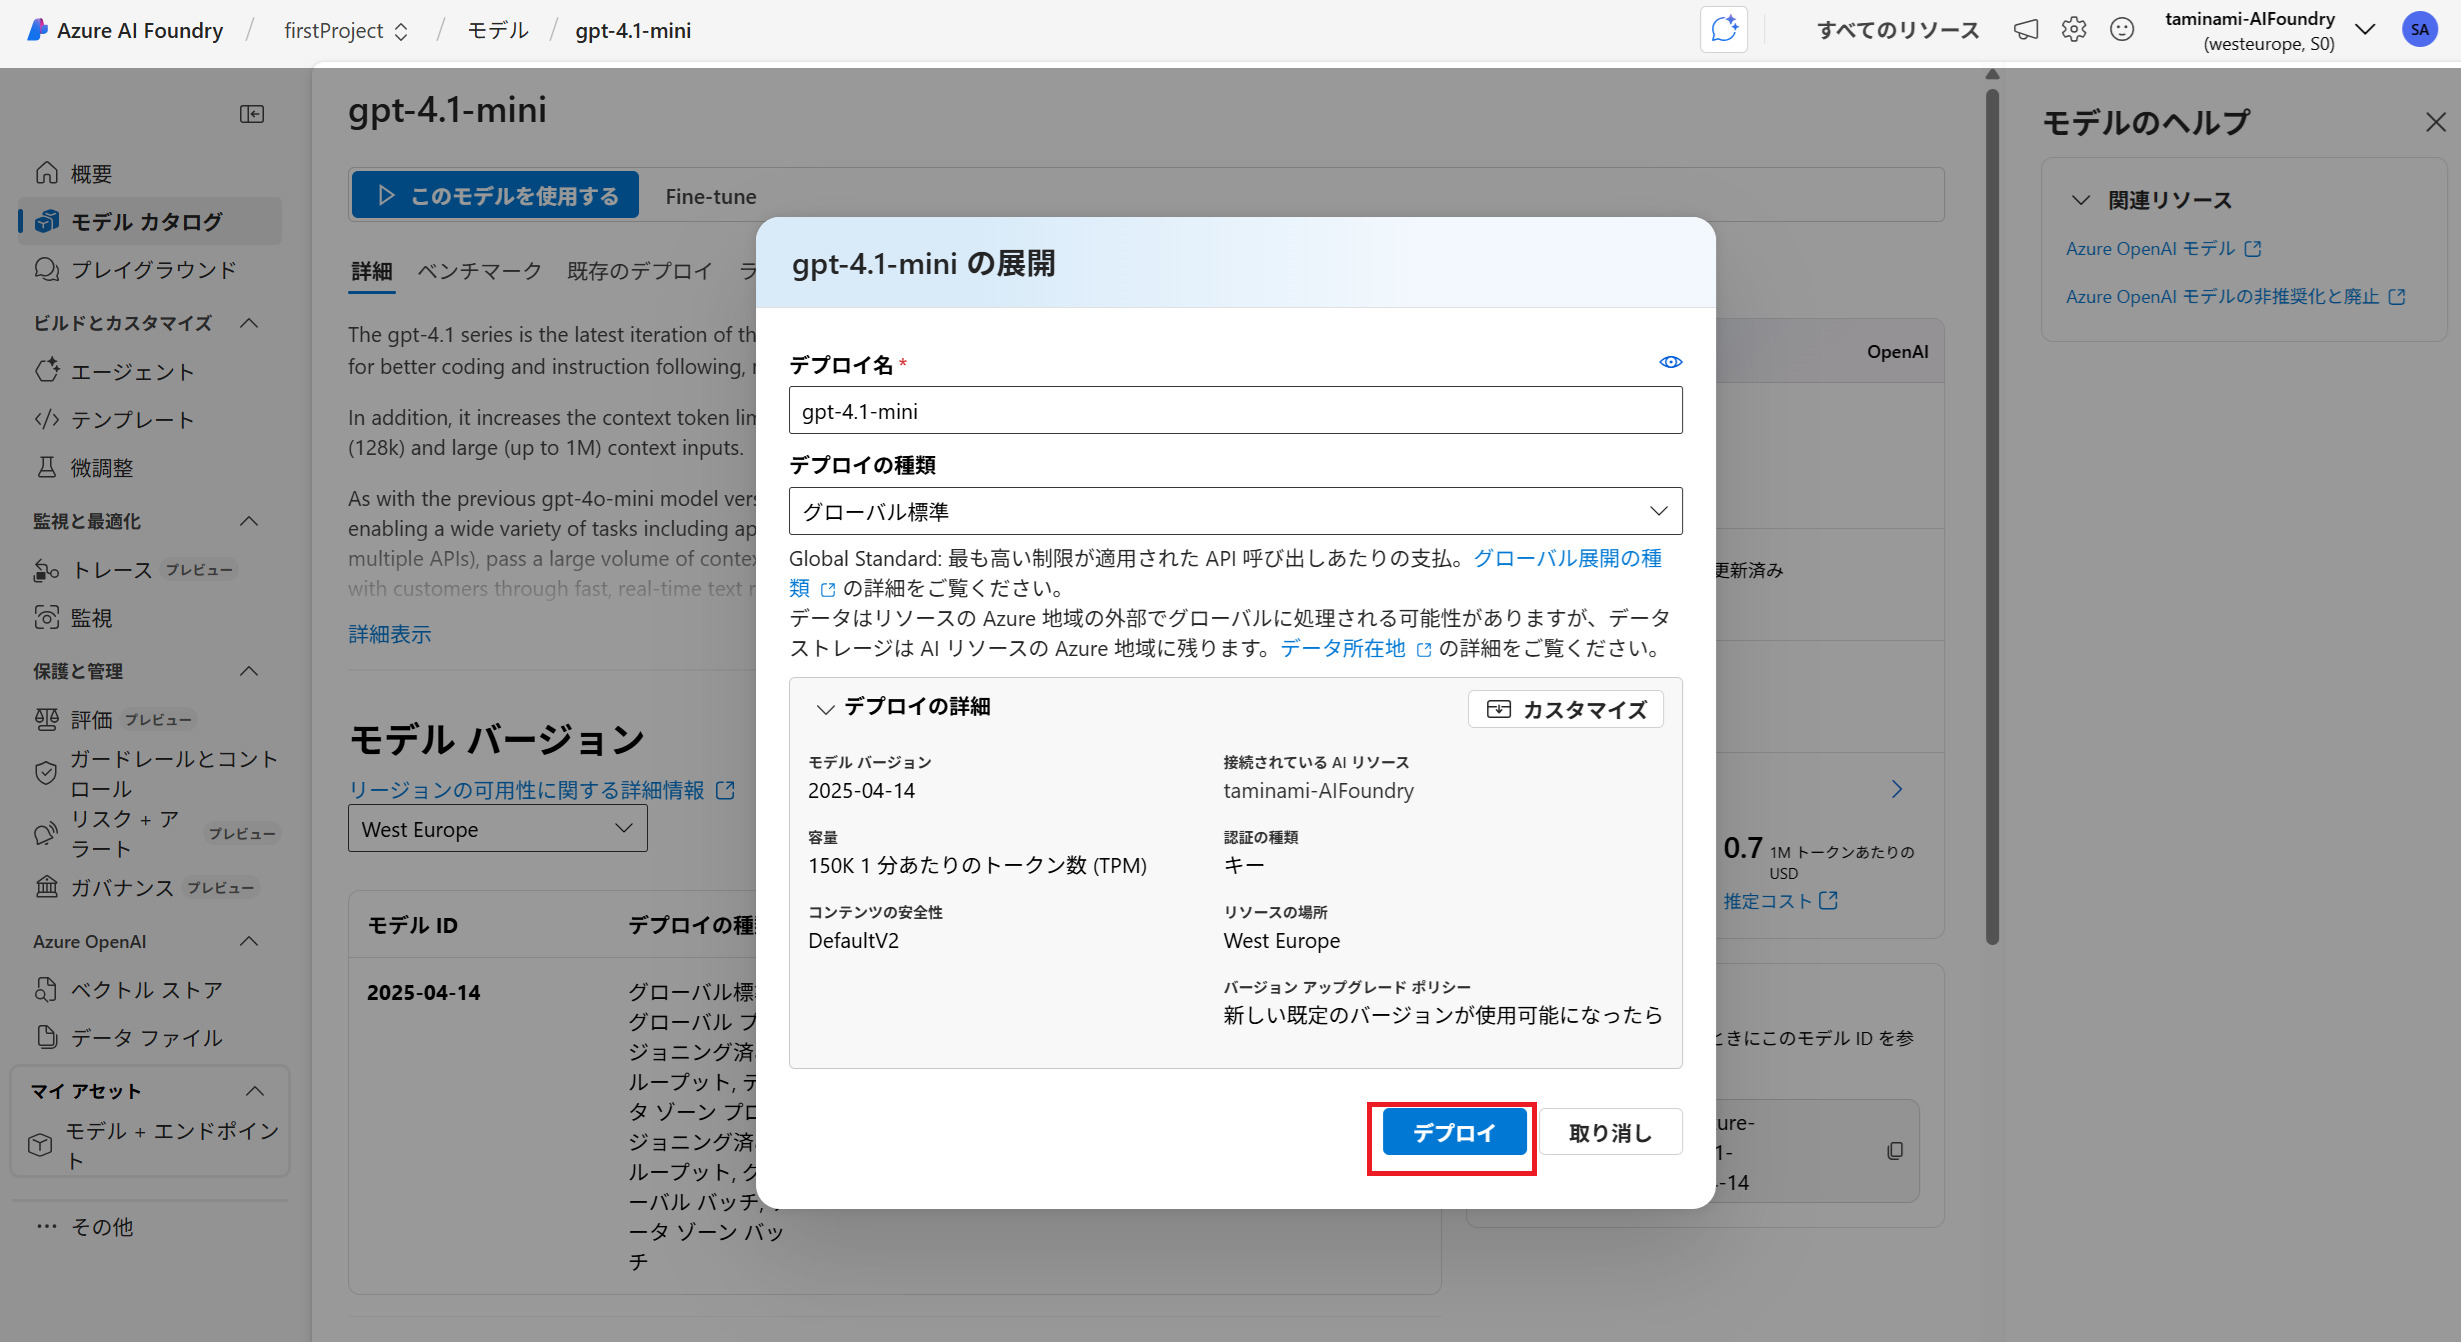Collapse the 監視と最適化 section
This screenshot has height=1342, width=2461.
tap(250, 521)
